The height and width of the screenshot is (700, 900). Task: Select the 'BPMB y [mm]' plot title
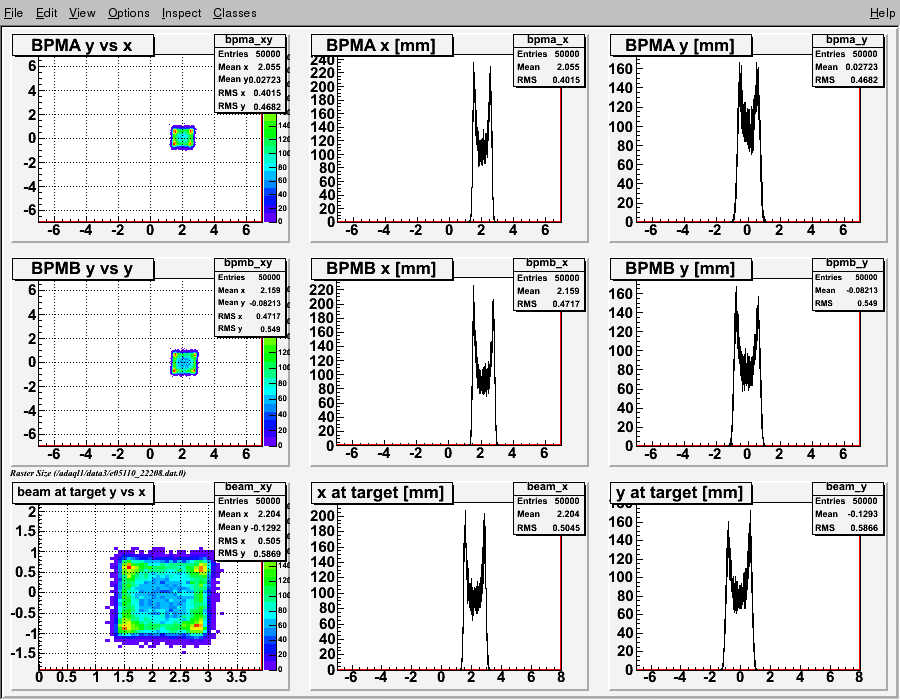[681, 269]
